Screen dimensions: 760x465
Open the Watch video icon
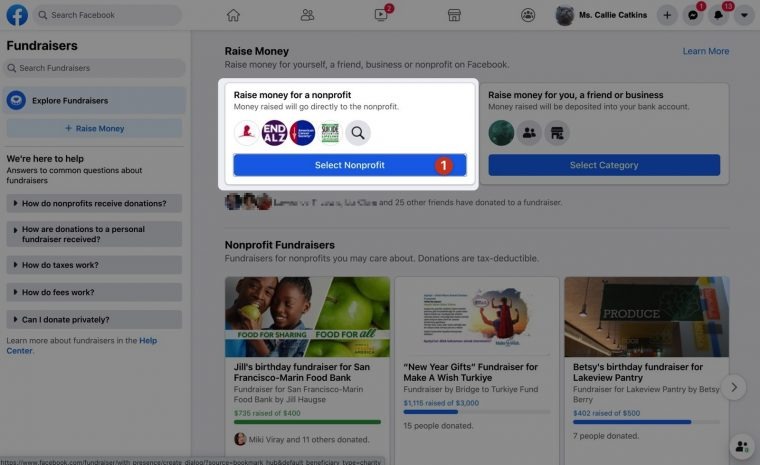click(x=381, y=15)
